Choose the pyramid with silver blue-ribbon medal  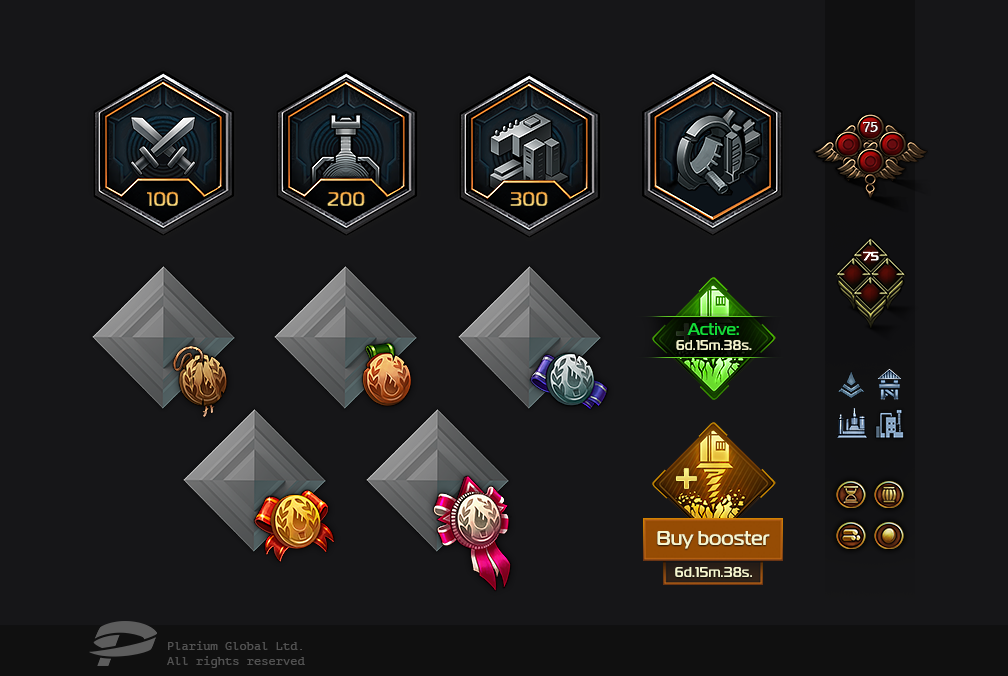531,337
